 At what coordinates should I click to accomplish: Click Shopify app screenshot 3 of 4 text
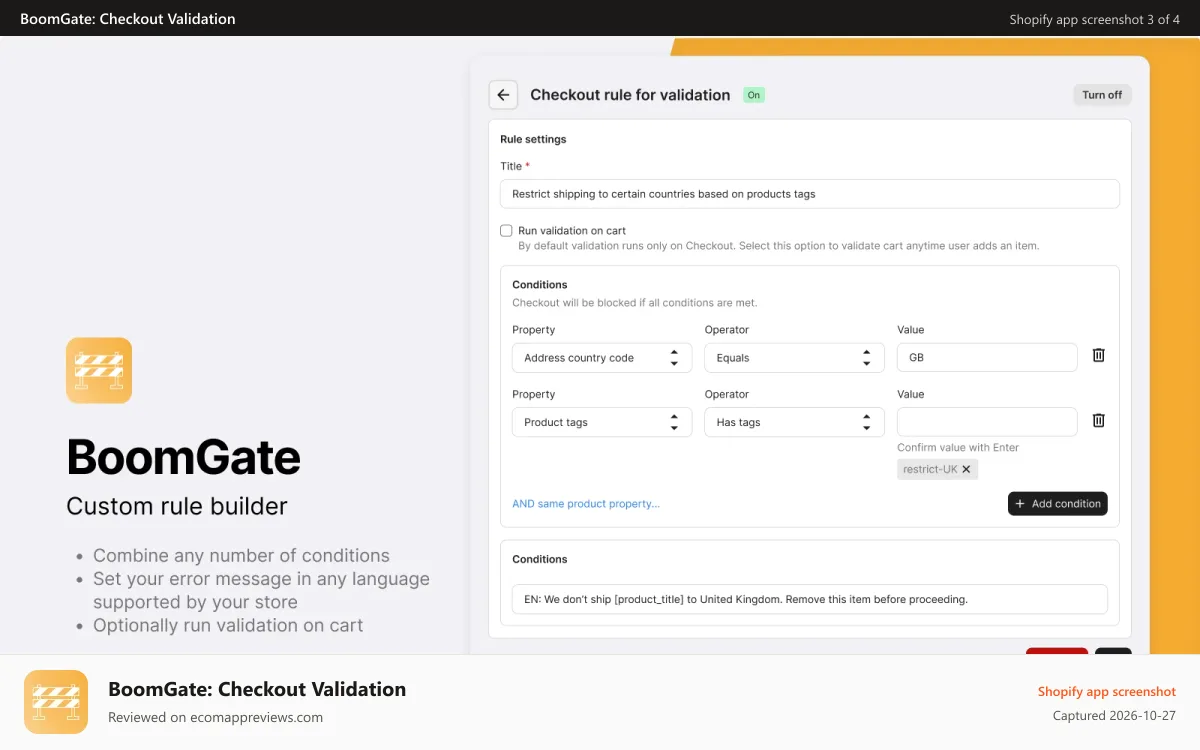coord(1095,19)
